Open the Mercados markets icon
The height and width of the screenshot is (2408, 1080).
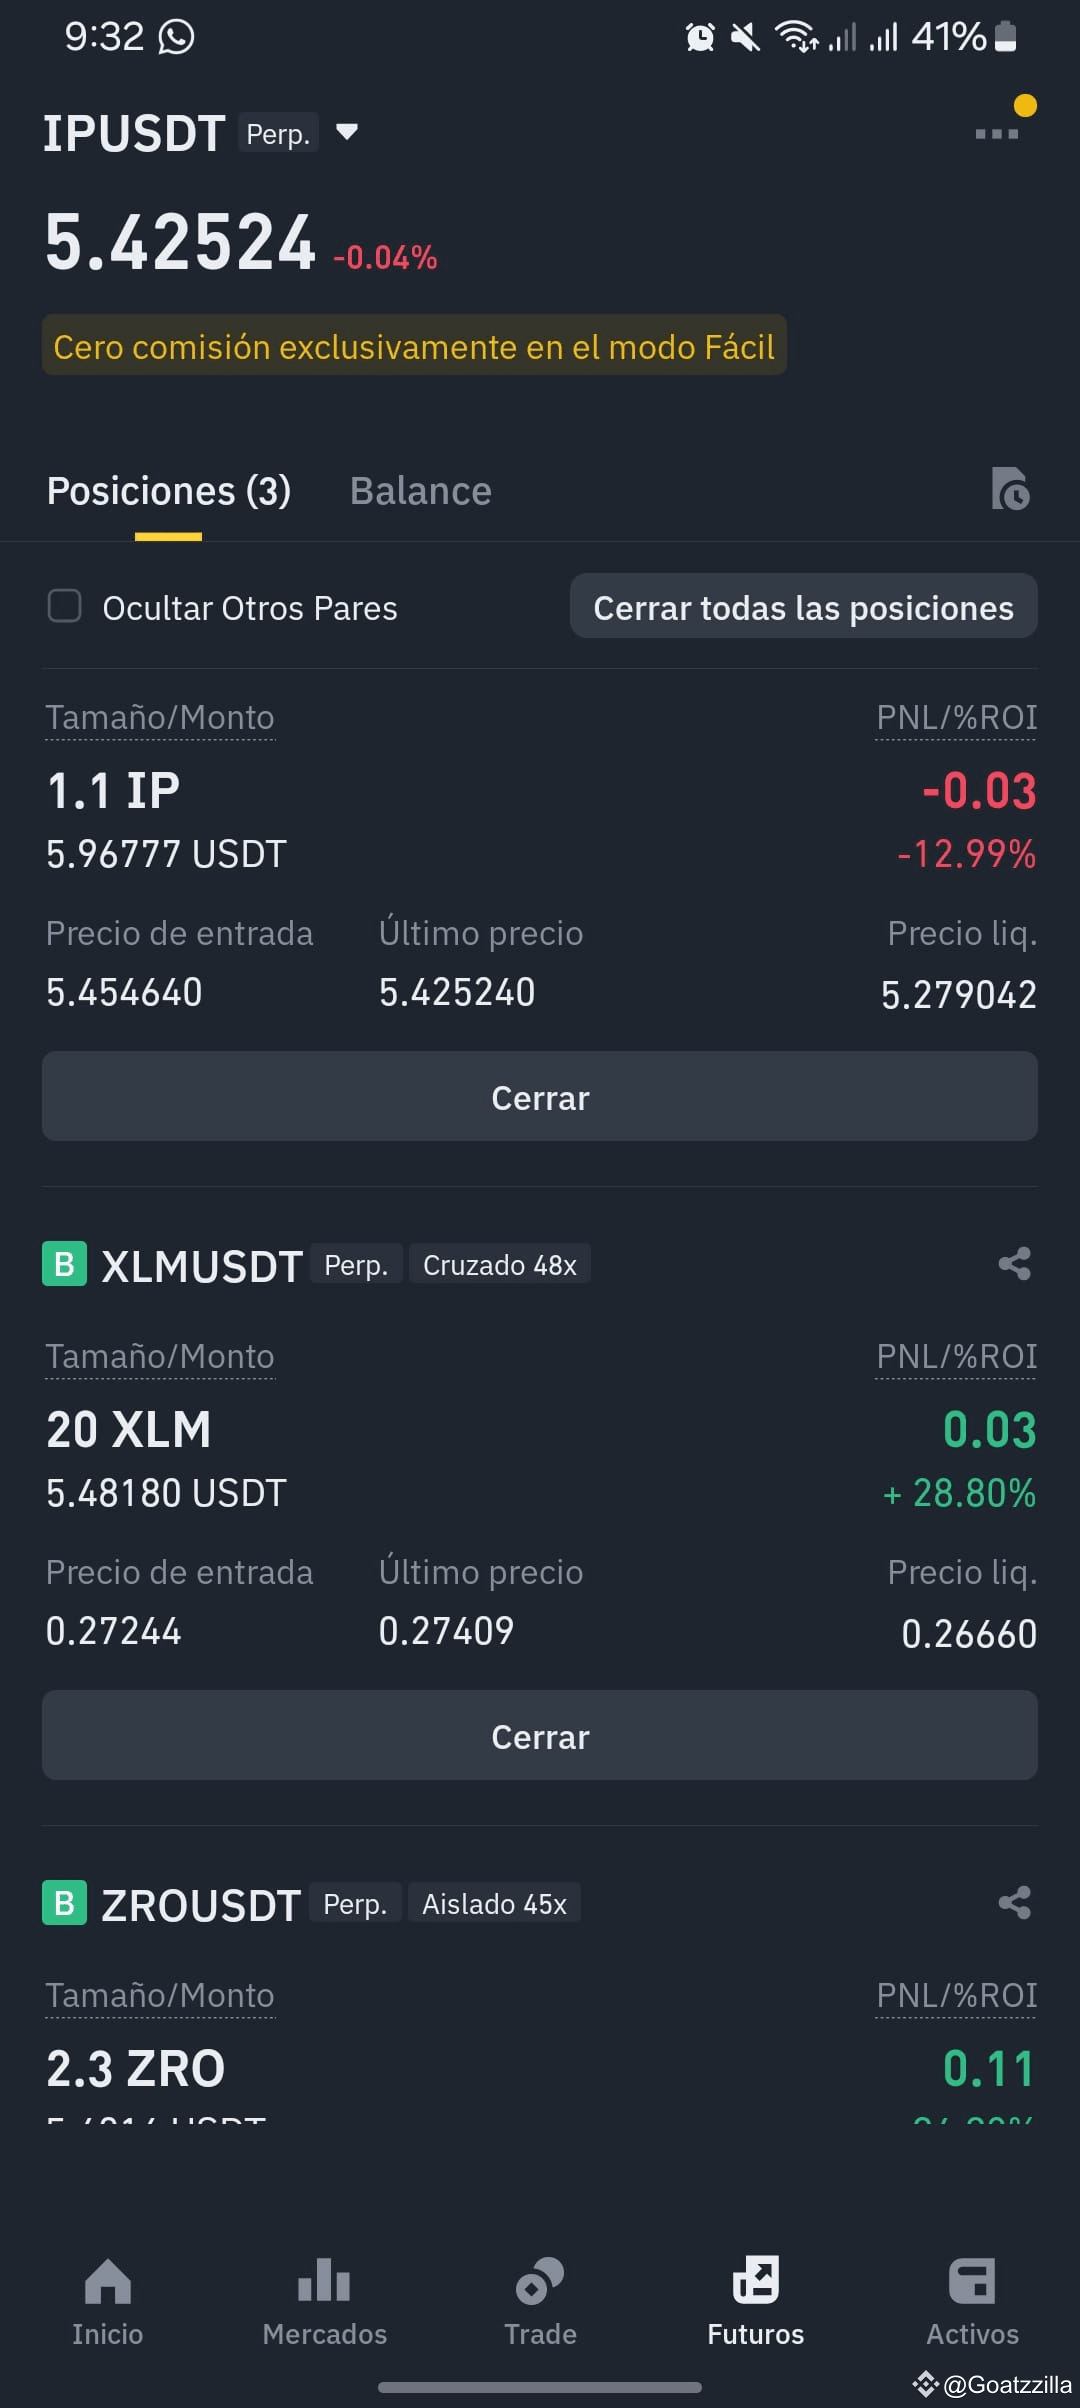324,2281
